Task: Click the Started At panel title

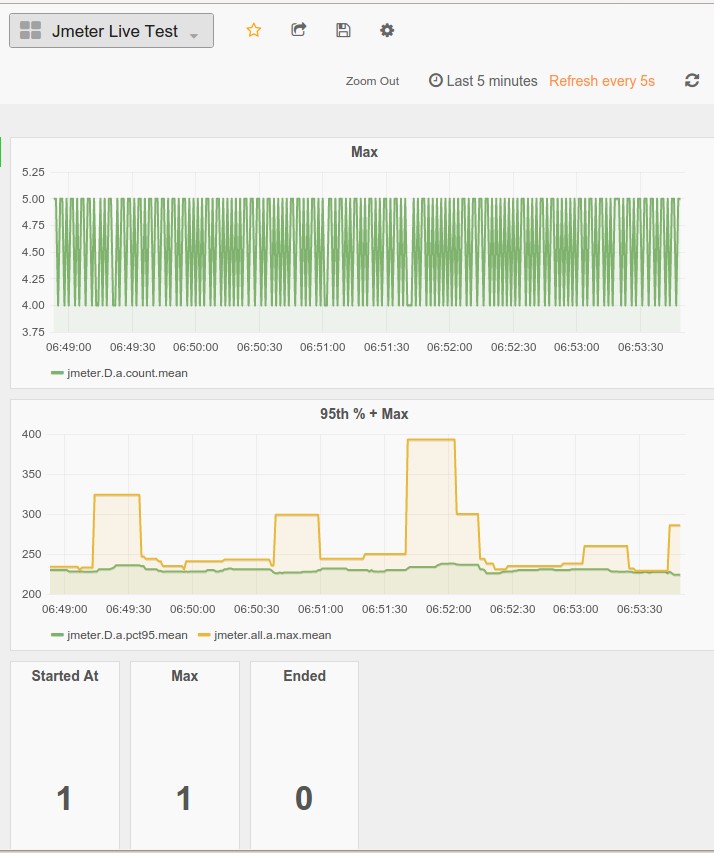Action: point(65,676)
